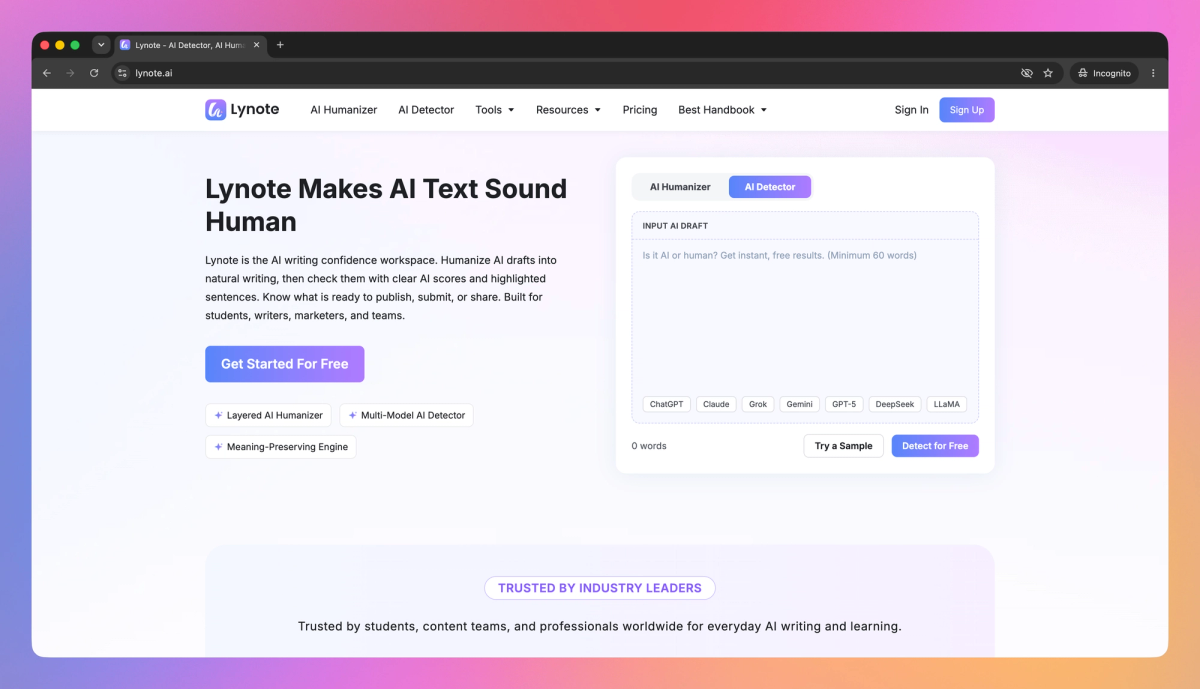Switch to the AI Humanizer tab
Image resolution: width=1200 pixels, height=689 pixels.
(680, 187)
